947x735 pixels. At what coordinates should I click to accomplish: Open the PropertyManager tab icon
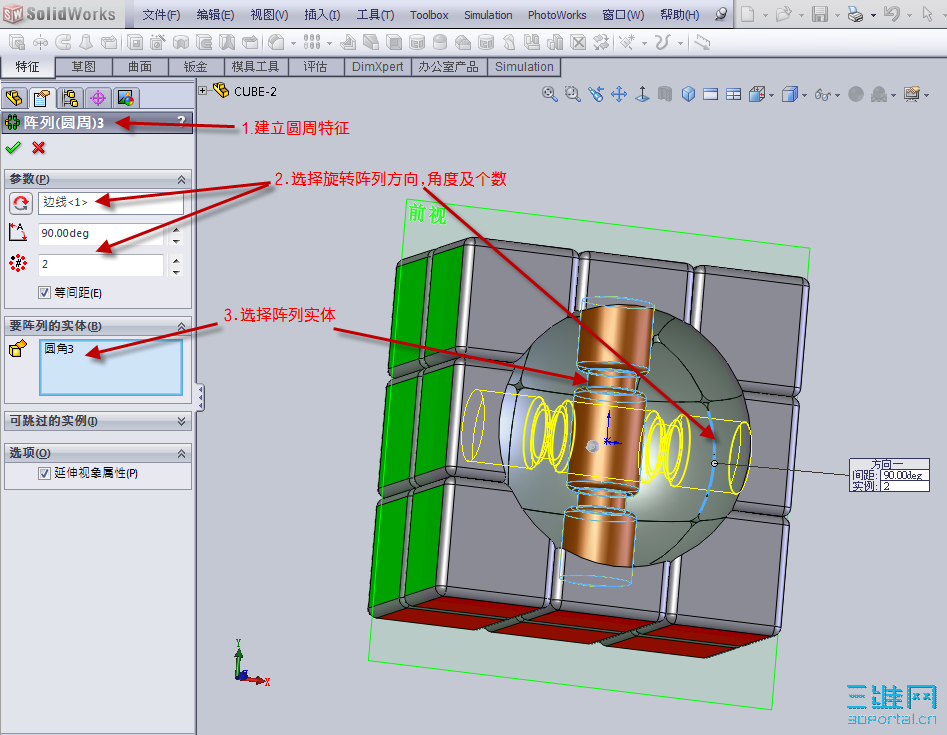[x=42, y=98]
